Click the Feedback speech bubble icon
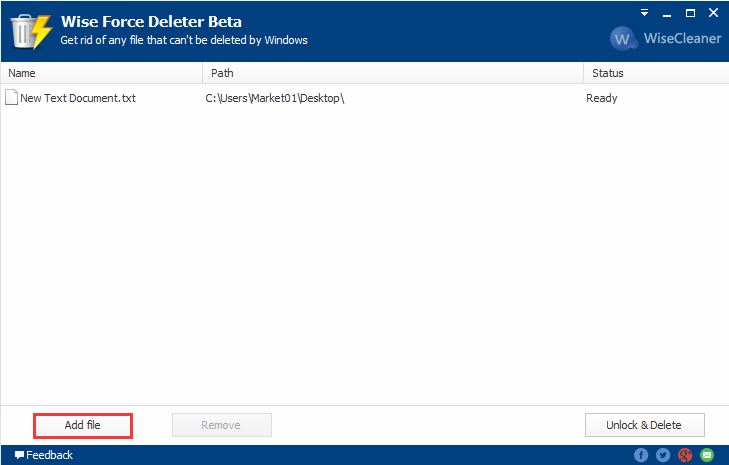 19,455
